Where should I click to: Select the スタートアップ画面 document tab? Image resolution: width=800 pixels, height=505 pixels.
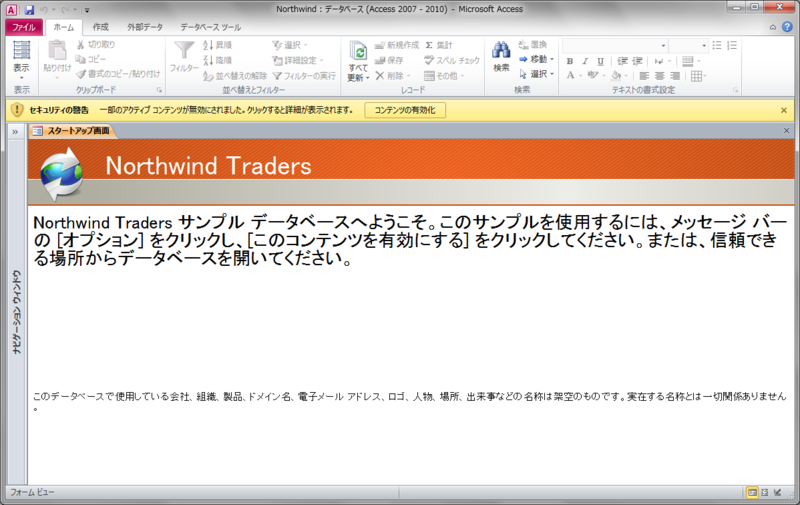(72, 131)
